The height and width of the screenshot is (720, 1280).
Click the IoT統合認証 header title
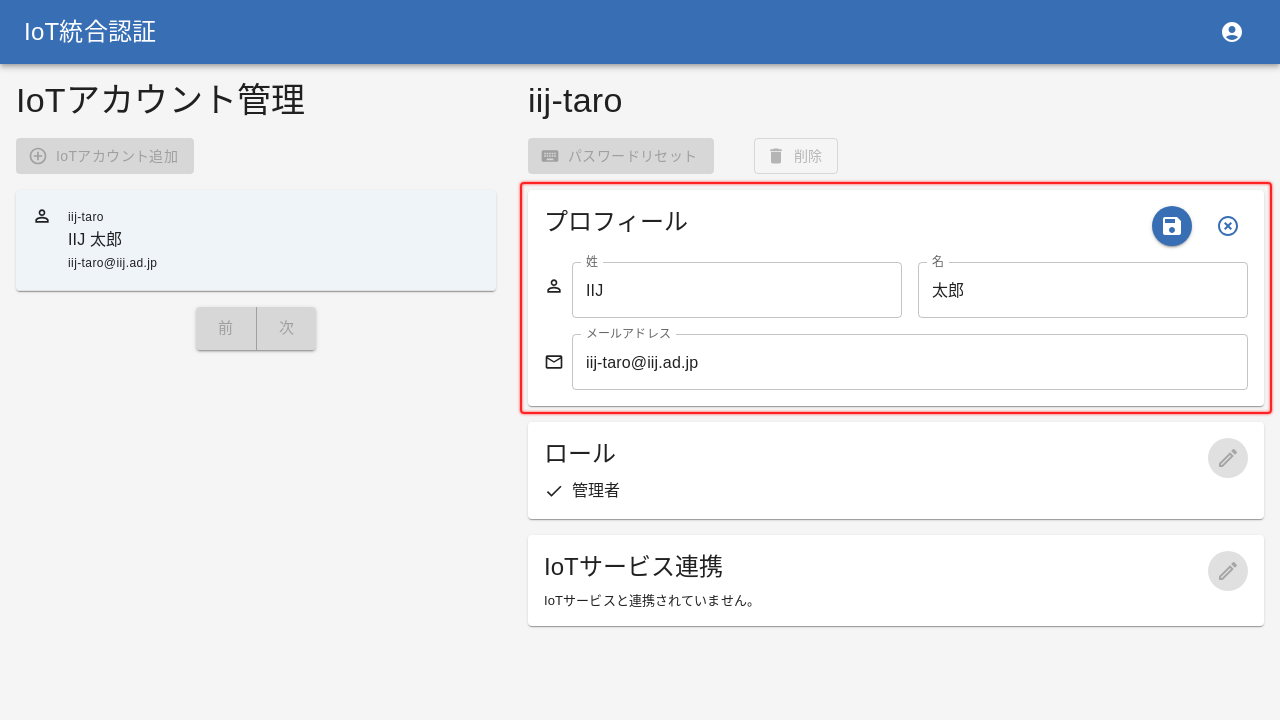90,32
